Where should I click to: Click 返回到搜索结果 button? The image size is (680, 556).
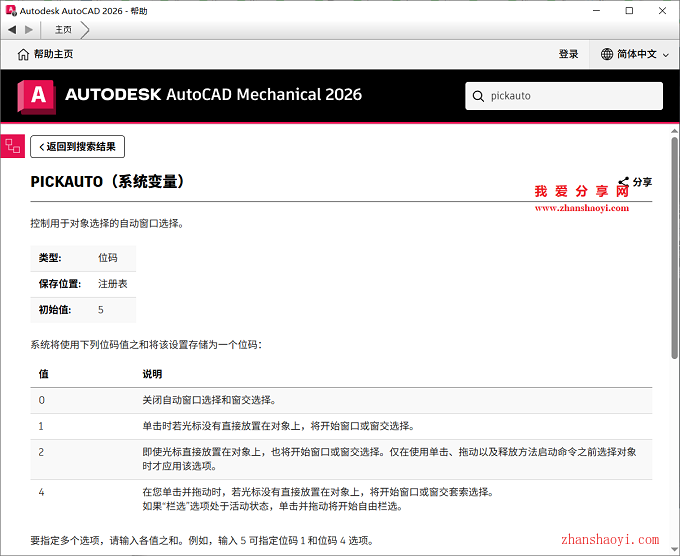77,147
